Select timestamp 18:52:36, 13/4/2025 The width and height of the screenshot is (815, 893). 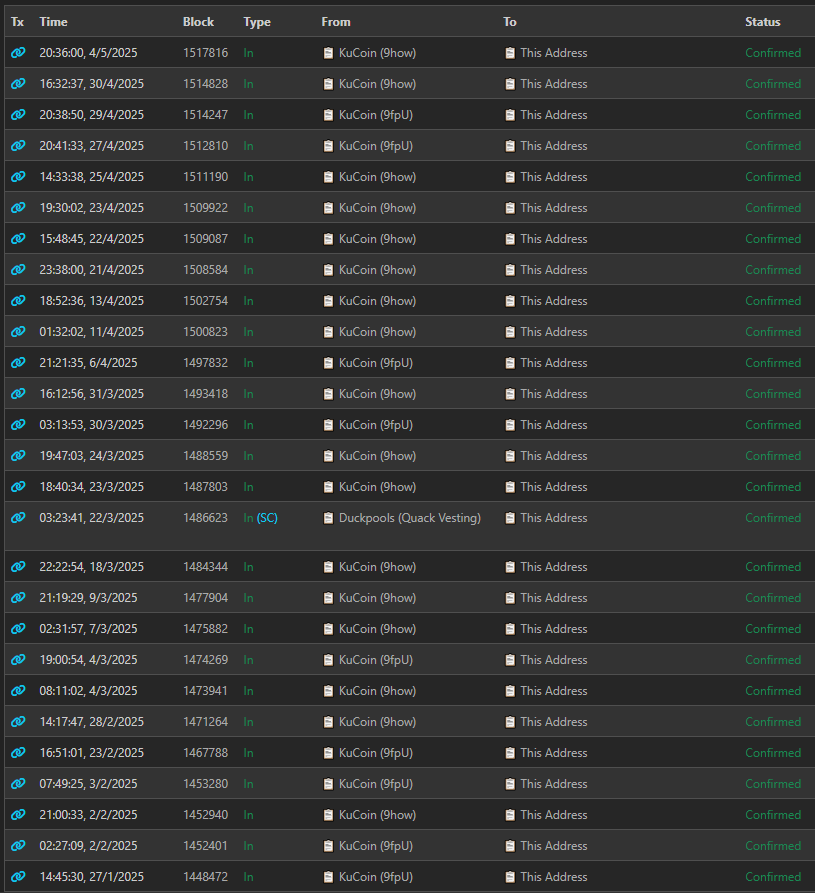coord(92,301)
